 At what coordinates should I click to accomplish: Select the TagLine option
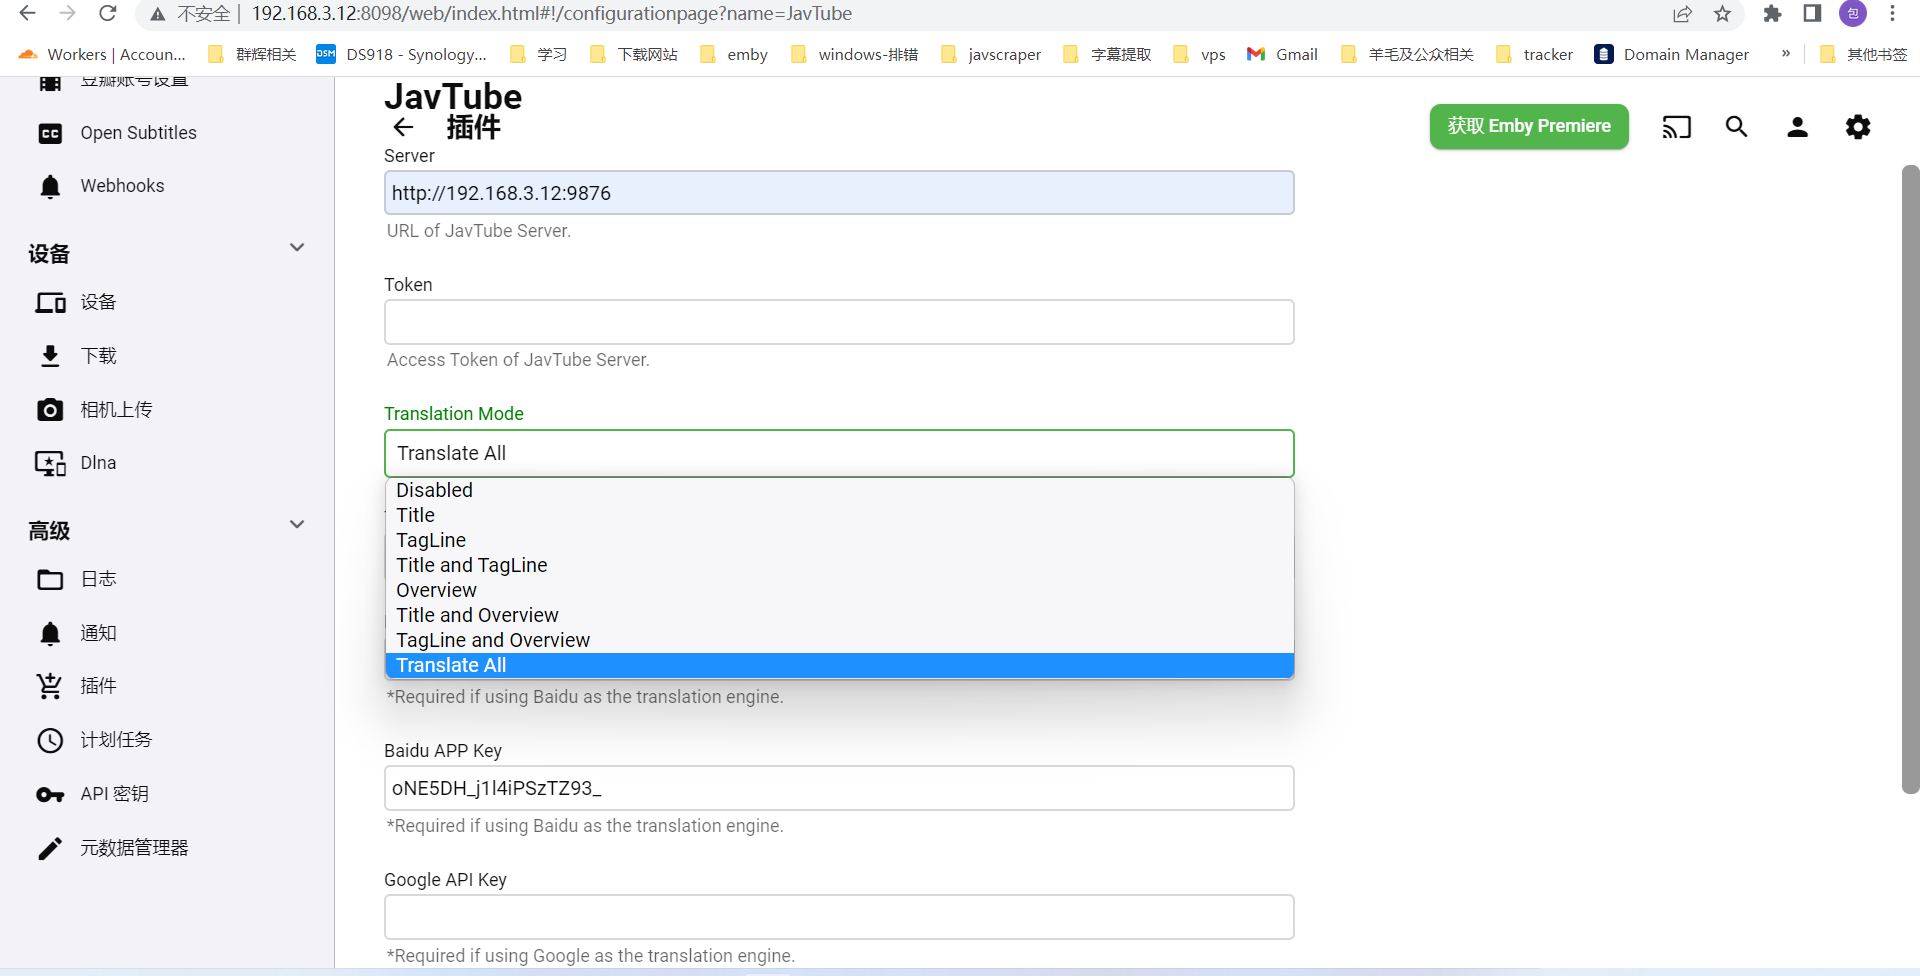(x=839, y=540)
